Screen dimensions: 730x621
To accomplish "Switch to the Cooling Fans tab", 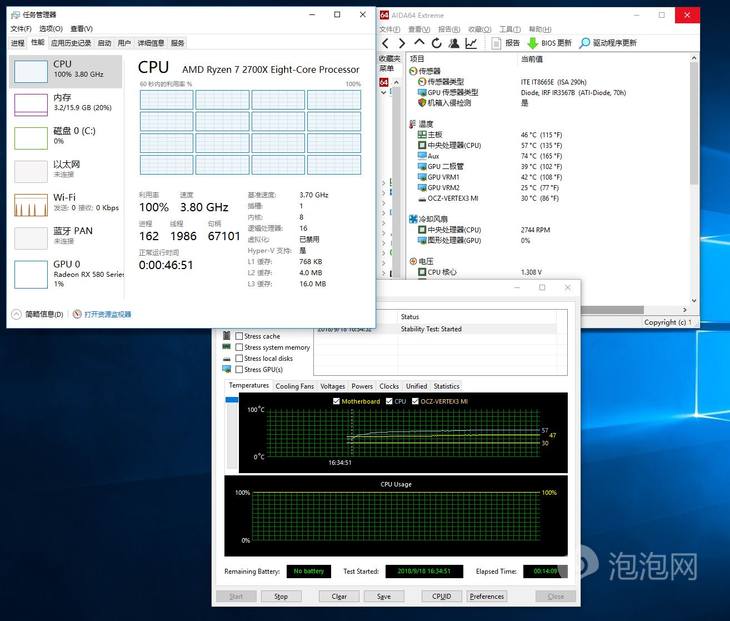I will point(295,386).
